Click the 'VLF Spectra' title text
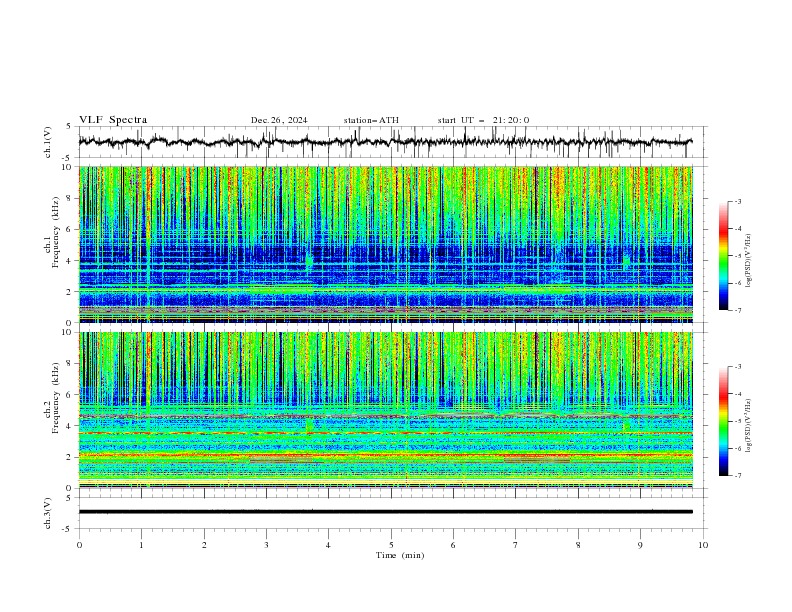The image size is (792, 612). click(113, 120)
